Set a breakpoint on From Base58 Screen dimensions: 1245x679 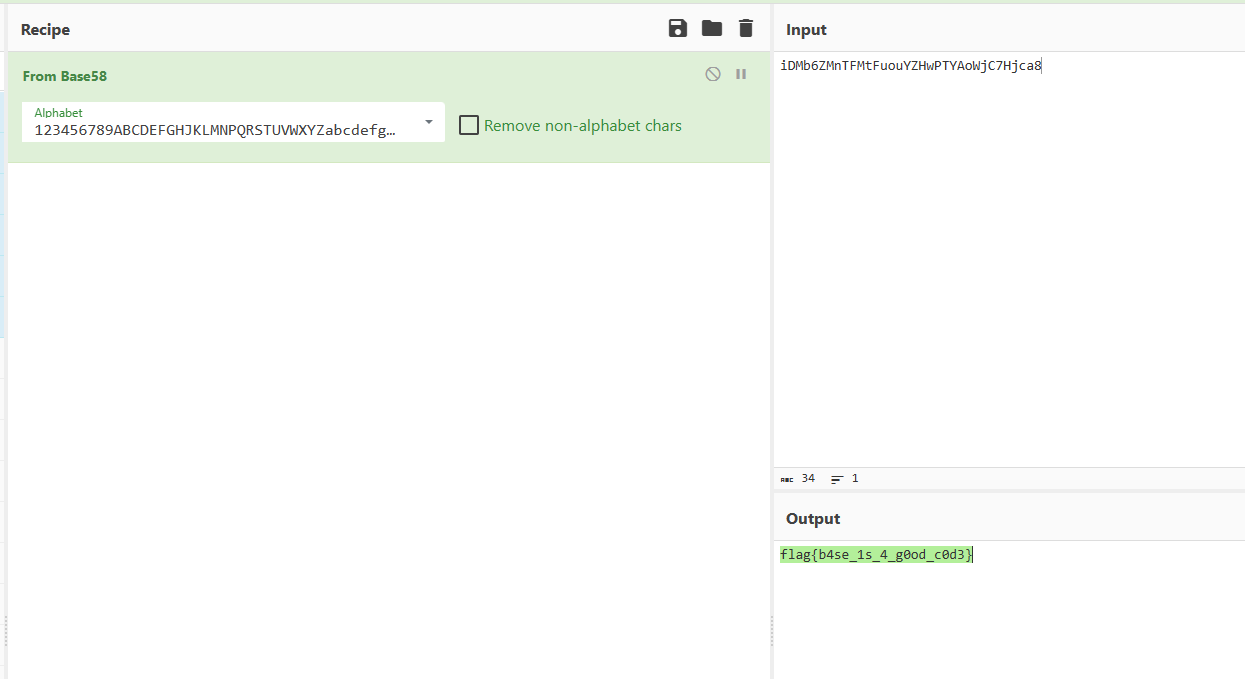click(x=741, y=74)
